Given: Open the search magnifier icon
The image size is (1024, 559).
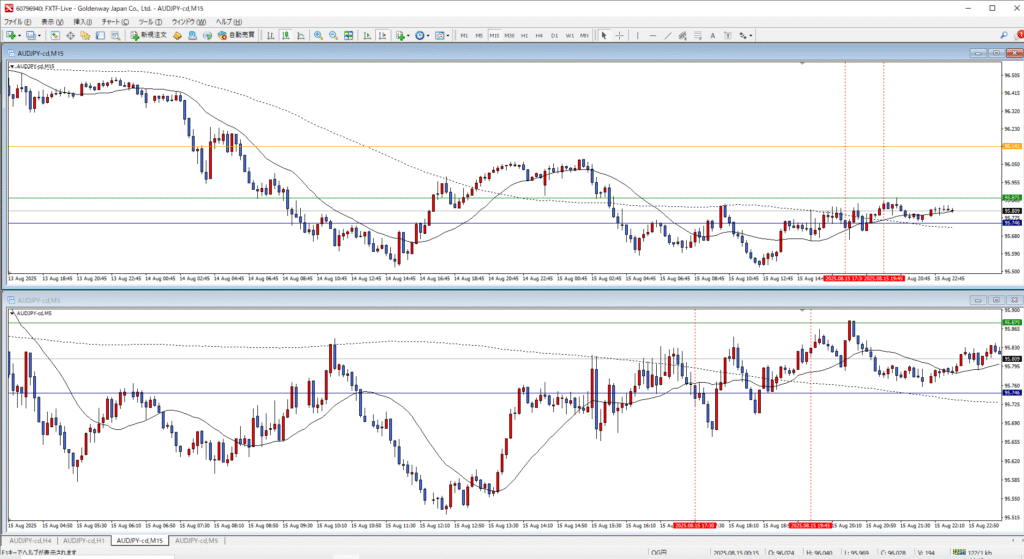Looking at the screenshot, I should click(x=1004, y=35).
